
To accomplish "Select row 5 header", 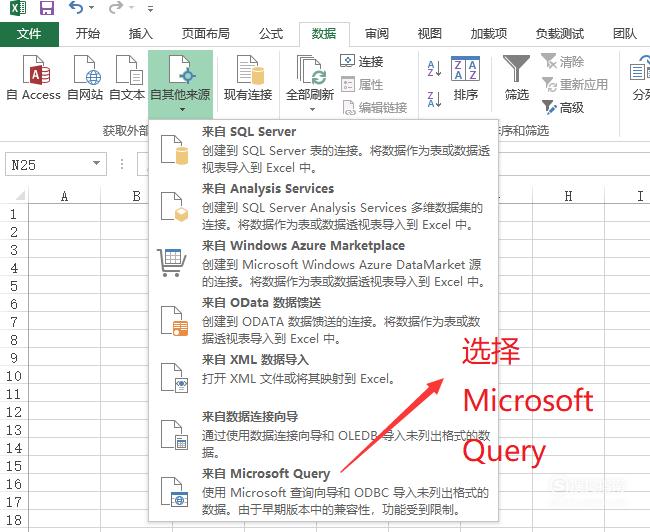I will coord(14,285).
